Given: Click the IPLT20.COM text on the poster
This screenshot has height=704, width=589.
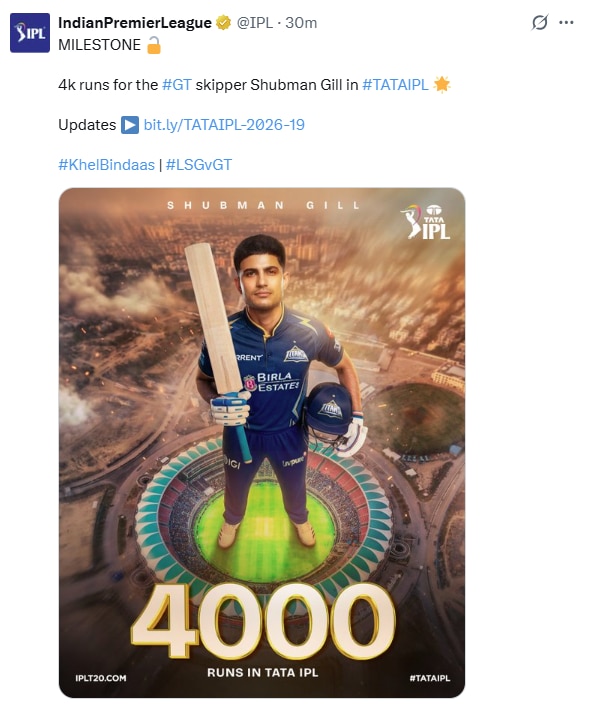Looking at the screenshot, I should click(x=101, y=678).
